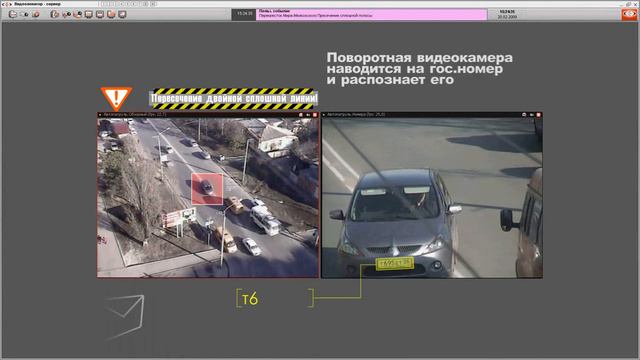The width and height of the screenshot is (640, 360).
Task: Click the orange logo button at top right
Action: coord(629,14)
